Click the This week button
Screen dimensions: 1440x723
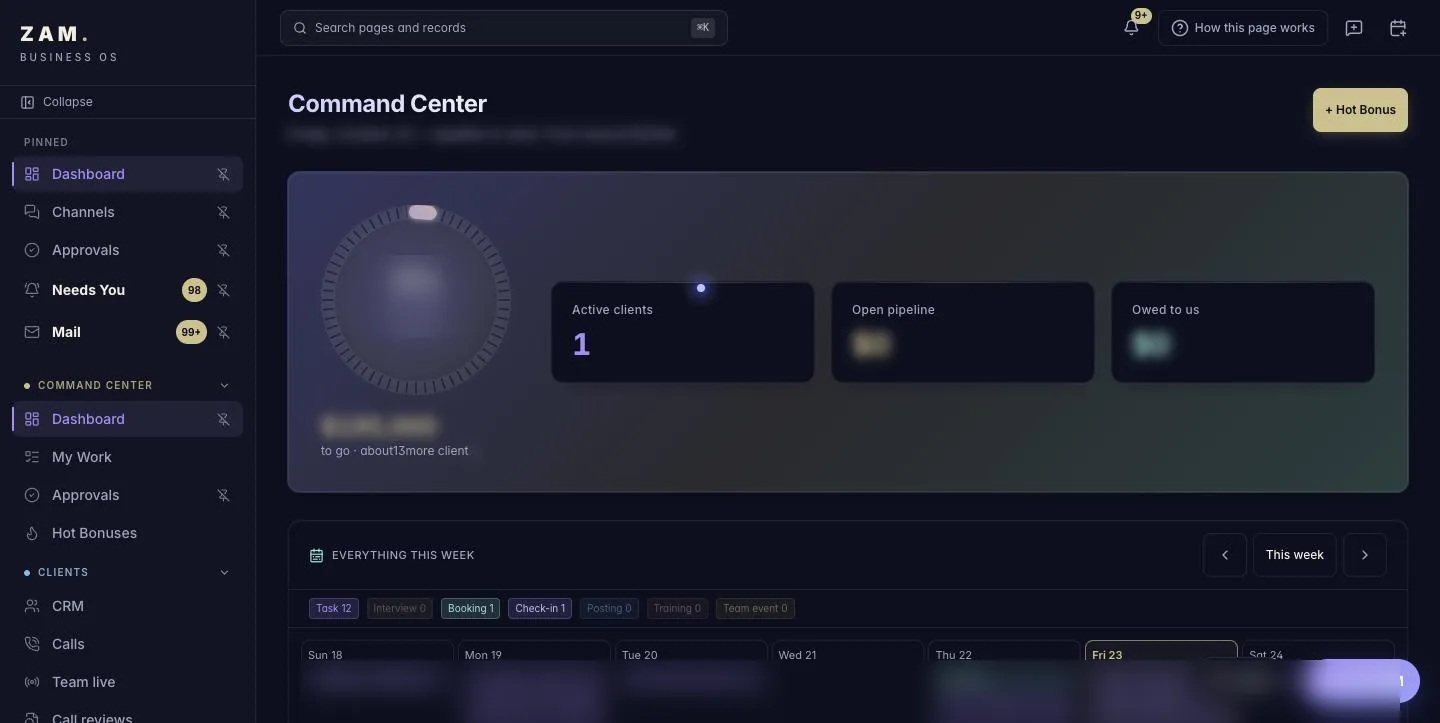[x=1295, y=555]
